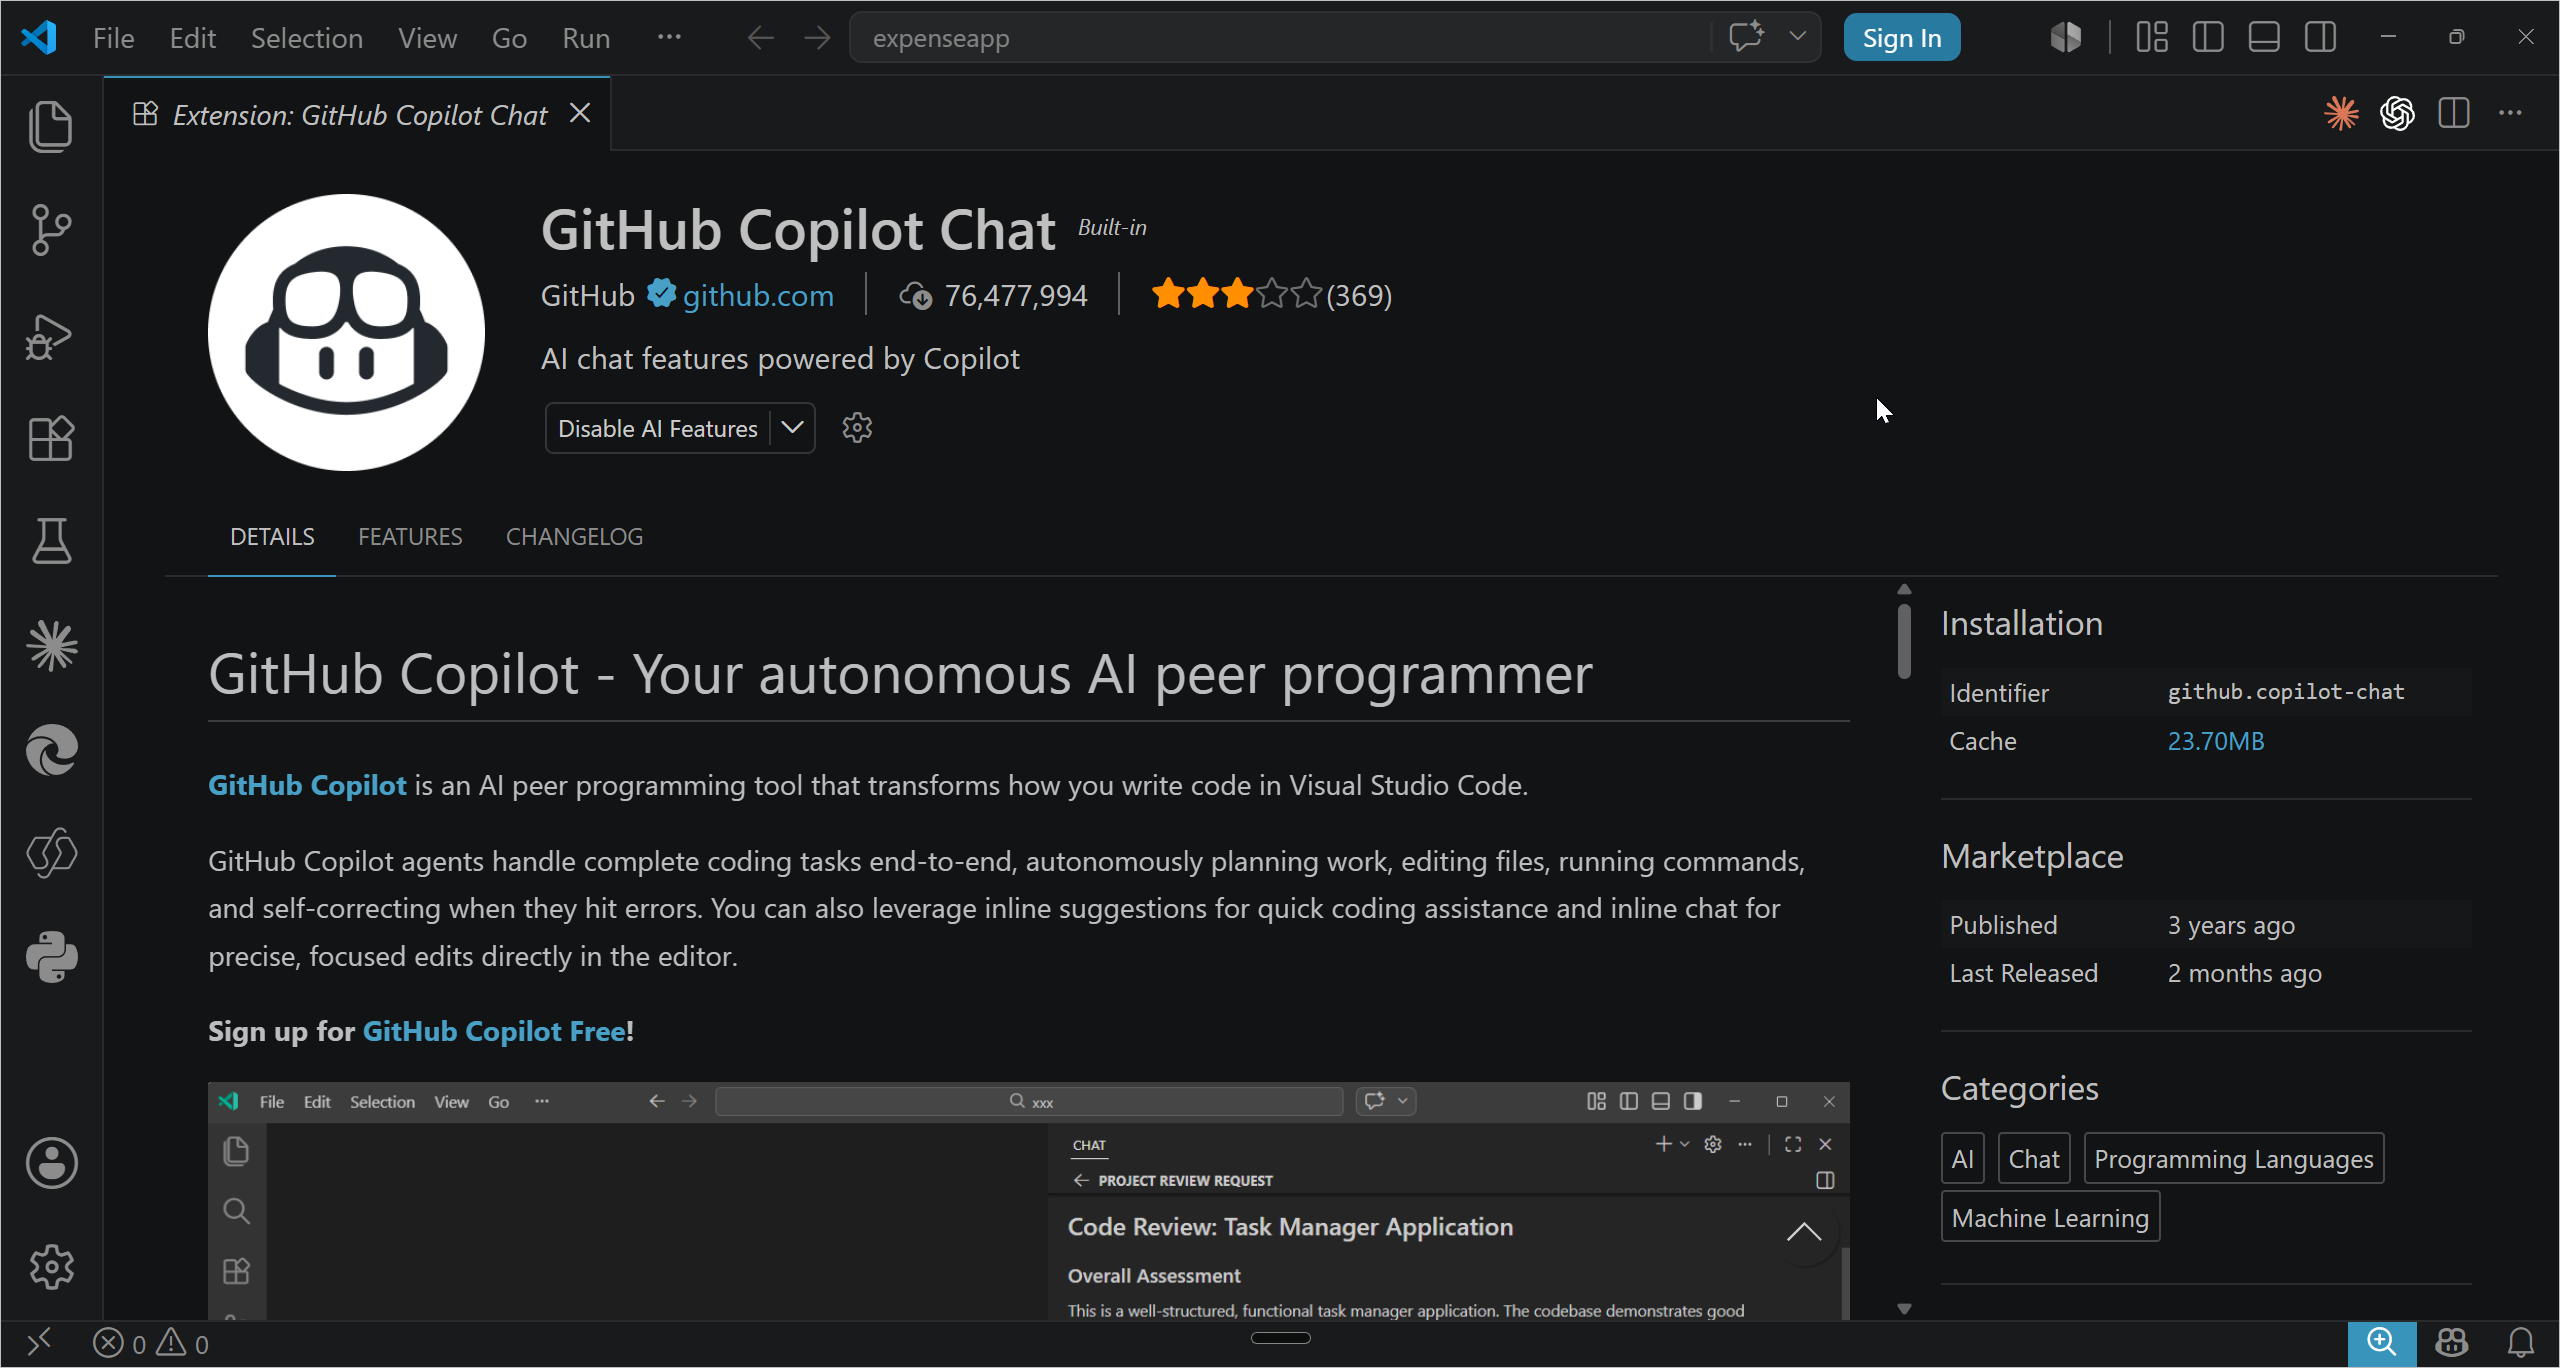Click the Copilot status icon in status bar
The image size is (2560, 1368).
point(2452,1342)
